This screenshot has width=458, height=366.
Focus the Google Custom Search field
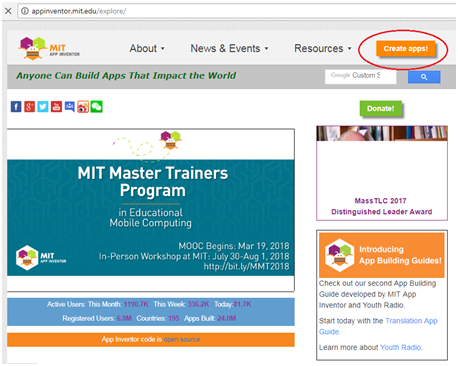point(361,77)
